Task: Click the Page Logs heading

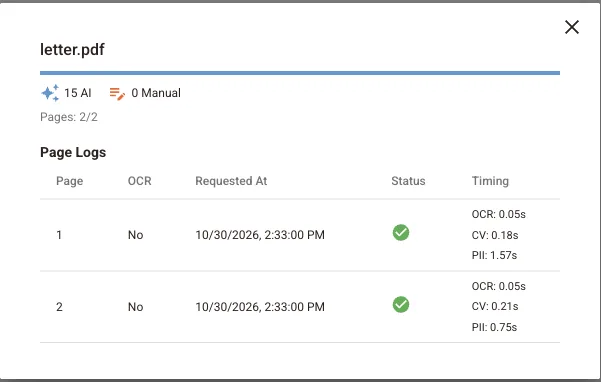Action: 73,152
